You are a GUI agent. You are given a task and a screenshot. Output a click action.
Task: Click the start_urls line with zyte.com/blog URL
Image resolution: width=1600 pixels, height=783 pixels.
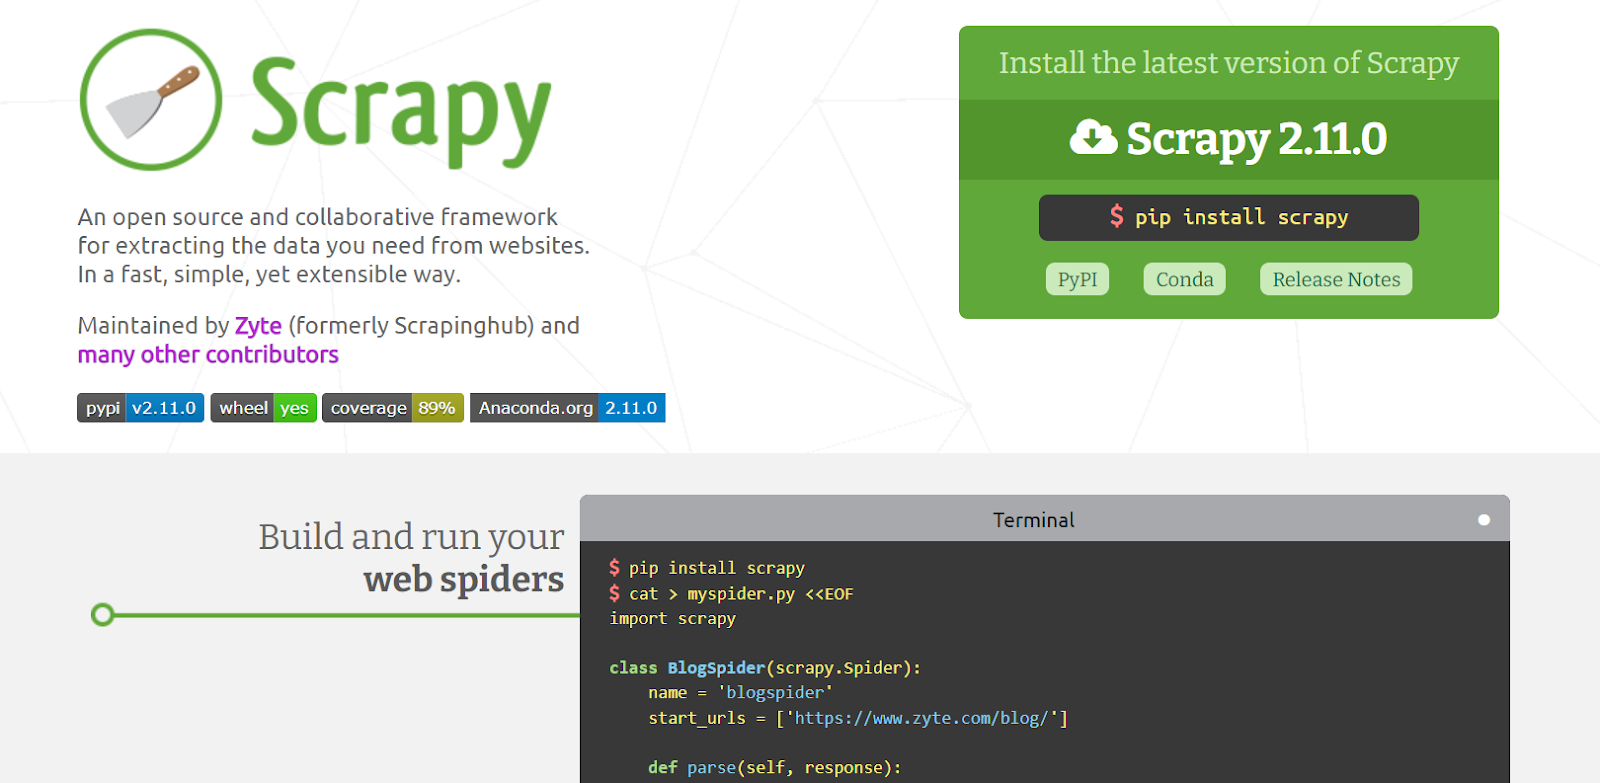[x=858, y=718]
